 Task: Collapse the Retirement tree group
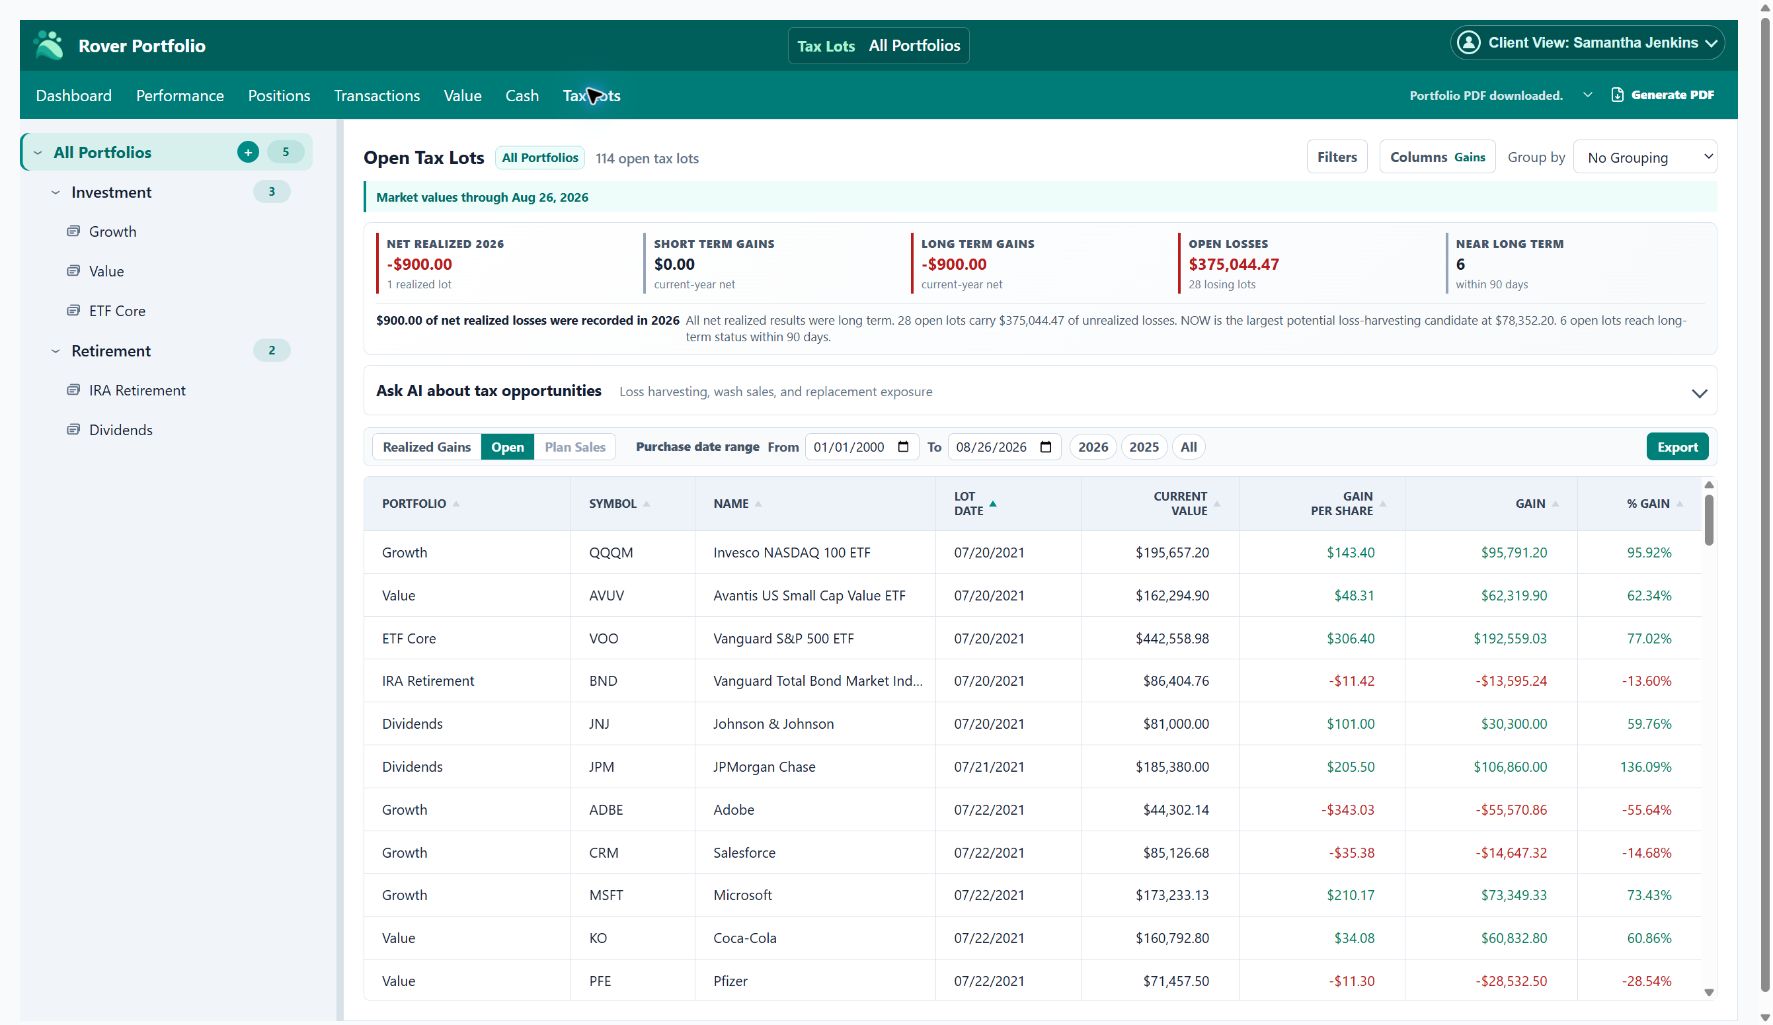[56, 351]
